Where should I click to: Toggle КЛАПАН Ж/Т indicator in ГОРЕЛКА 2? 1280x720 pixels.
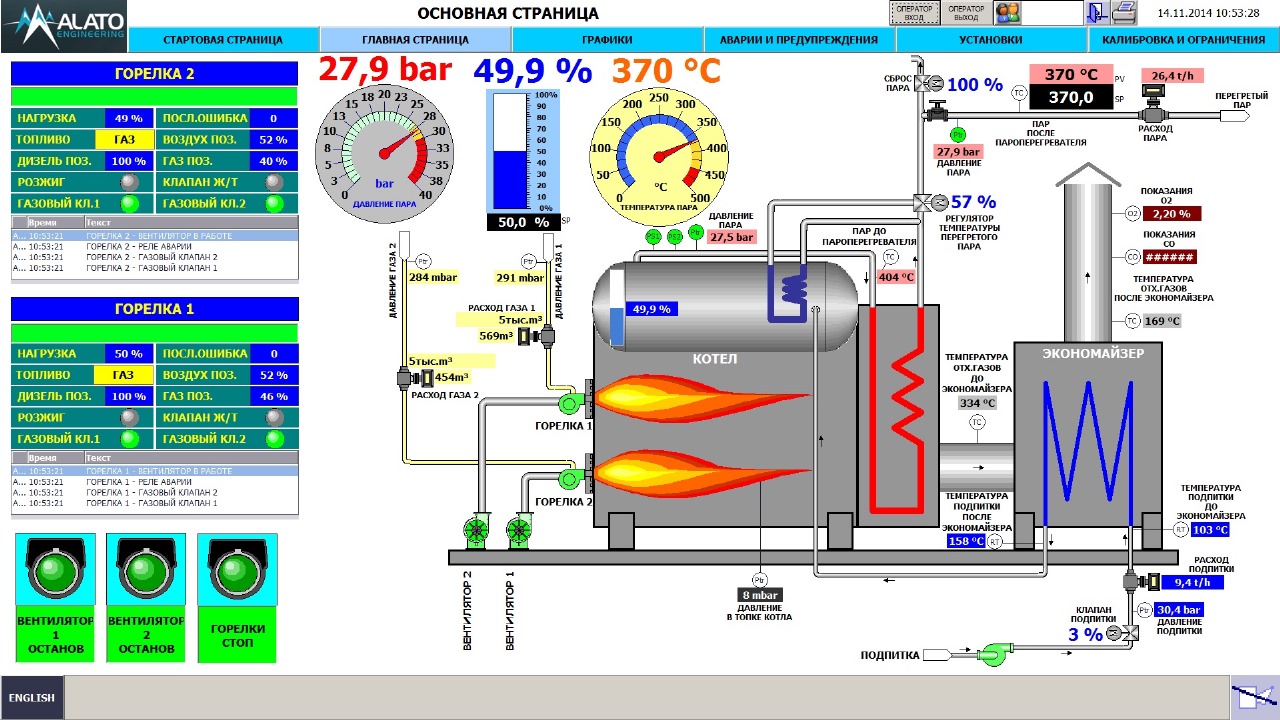tap(273, 183)
